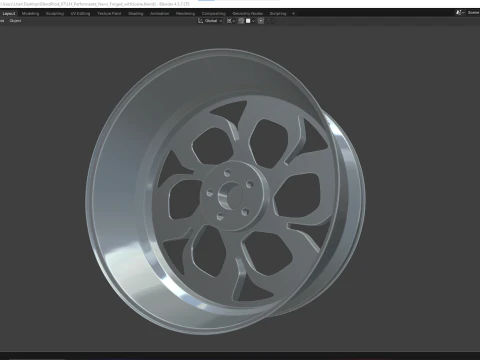Switch to the Layout workspace tab

point(9,14)
